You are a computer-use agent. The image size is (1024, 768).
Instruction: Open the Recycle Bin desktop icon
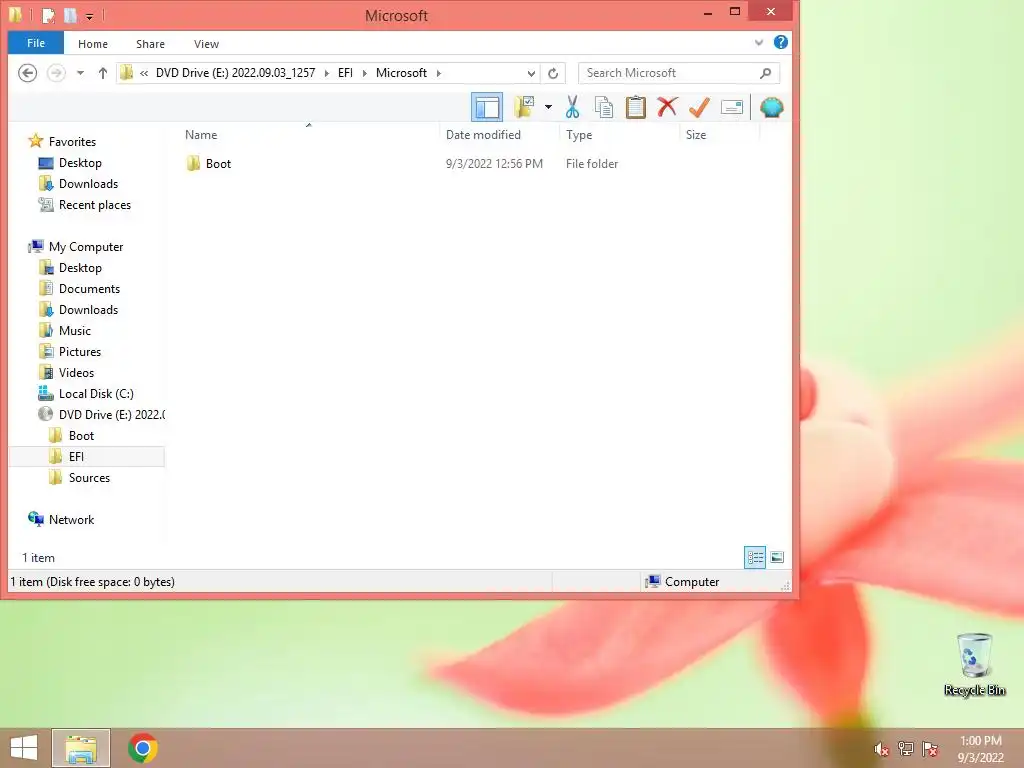tap(974, 664)
